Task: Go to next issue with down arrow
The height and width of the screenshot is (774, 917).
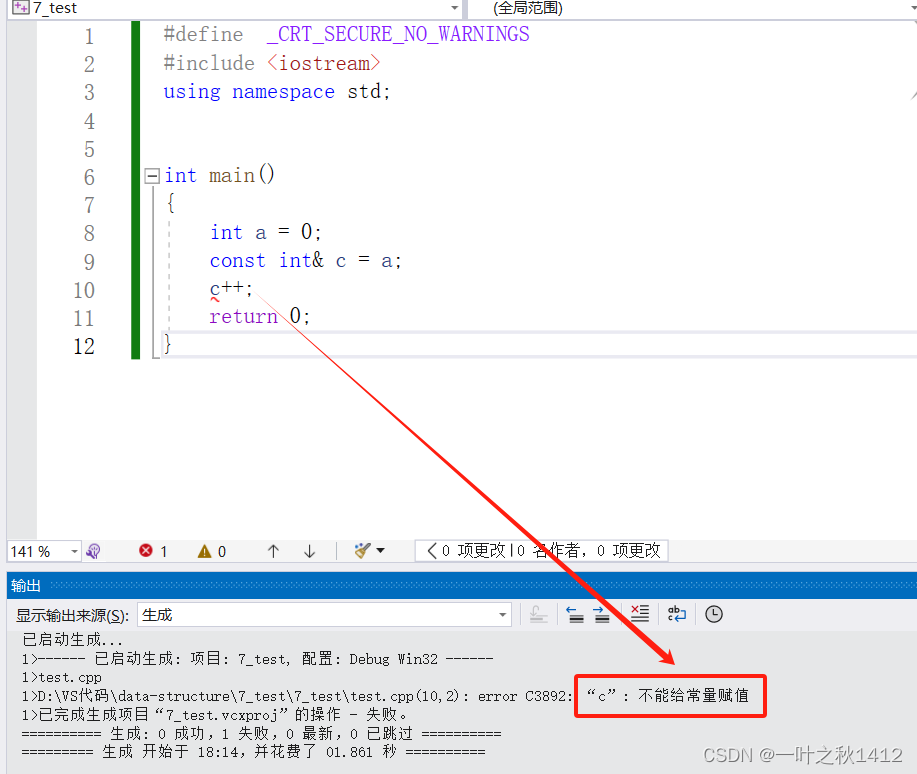Action: pyautogui.click(x=309, y=551)
